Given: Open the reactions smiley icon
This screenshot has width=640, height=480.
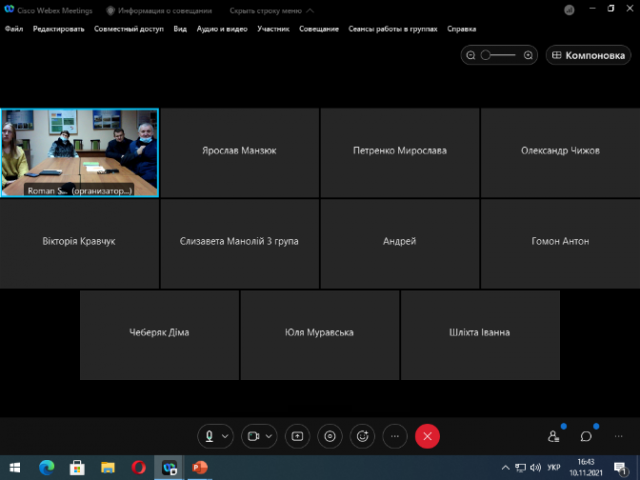Looking at the screenshot, I should tap(362, 436).
